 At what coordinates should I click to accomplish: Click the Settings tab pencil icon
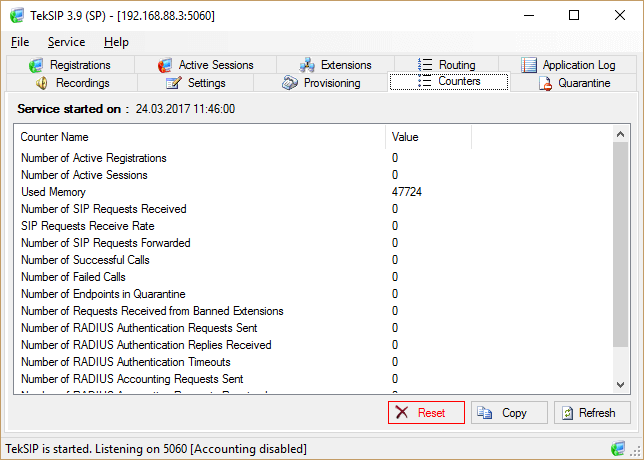173,83
